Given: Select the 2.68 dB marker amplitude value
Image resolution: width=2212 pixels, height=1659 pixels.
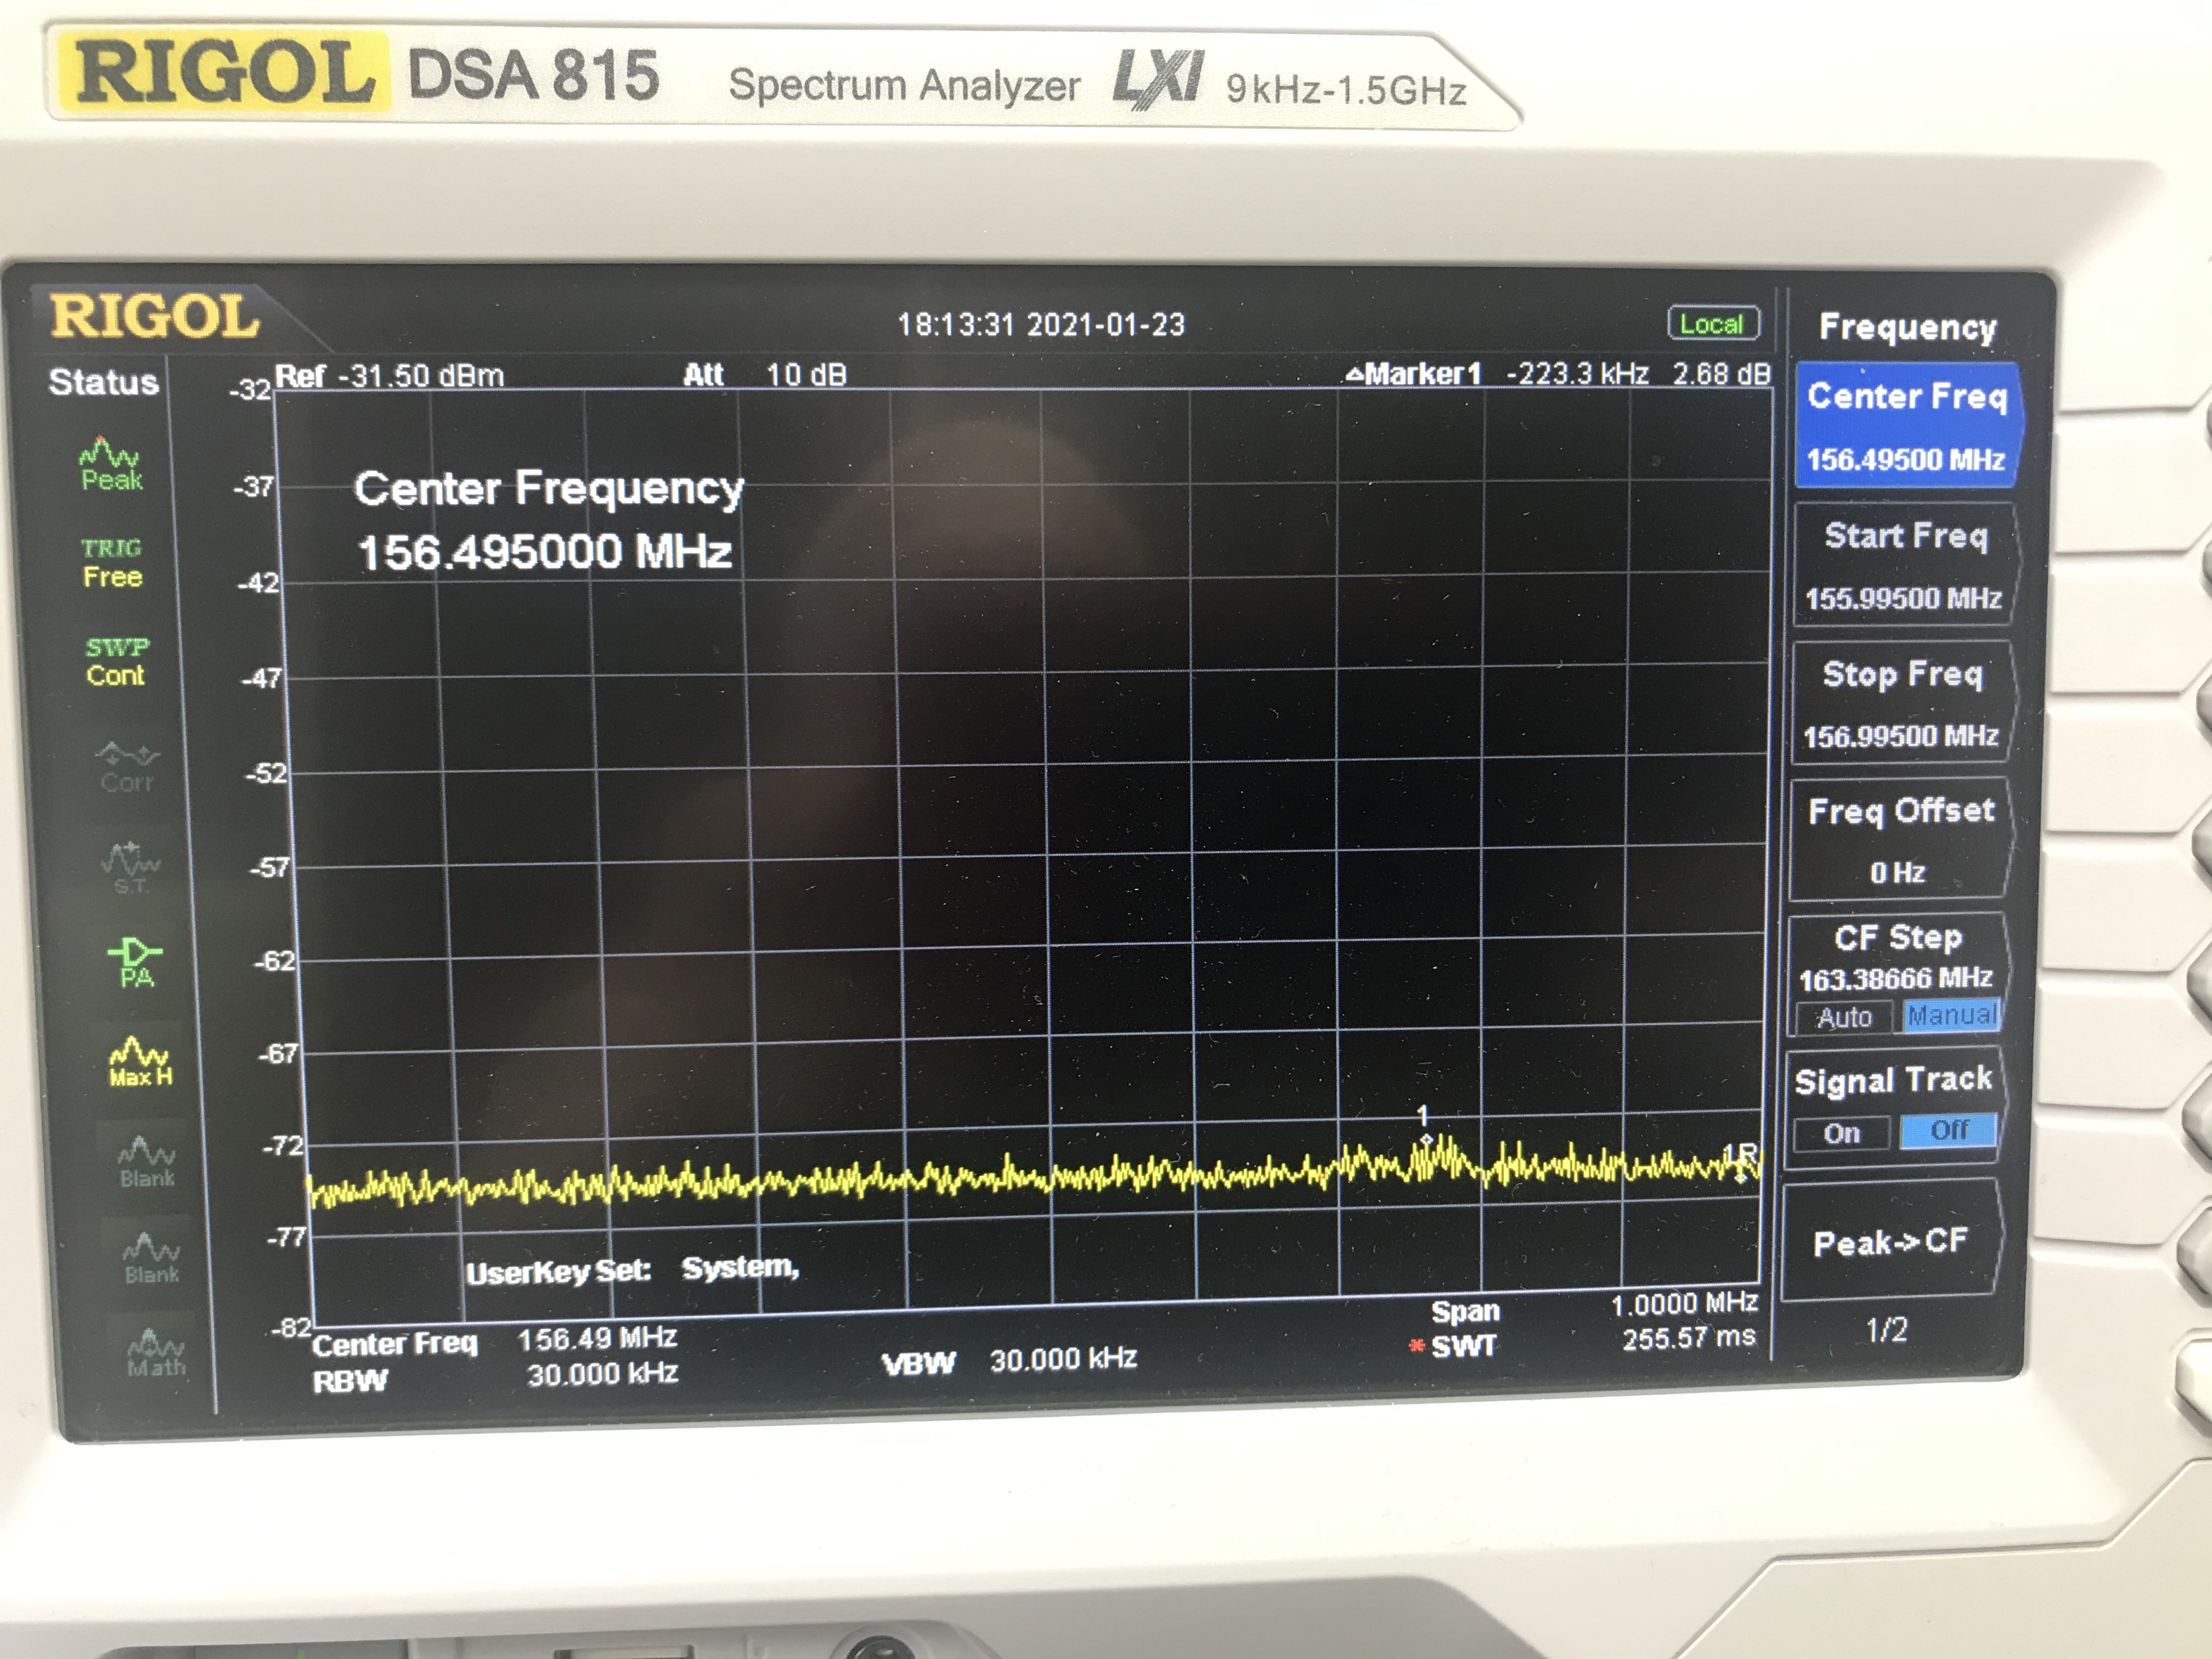Looking at the screenshot, I should [x=1721, y=374].
